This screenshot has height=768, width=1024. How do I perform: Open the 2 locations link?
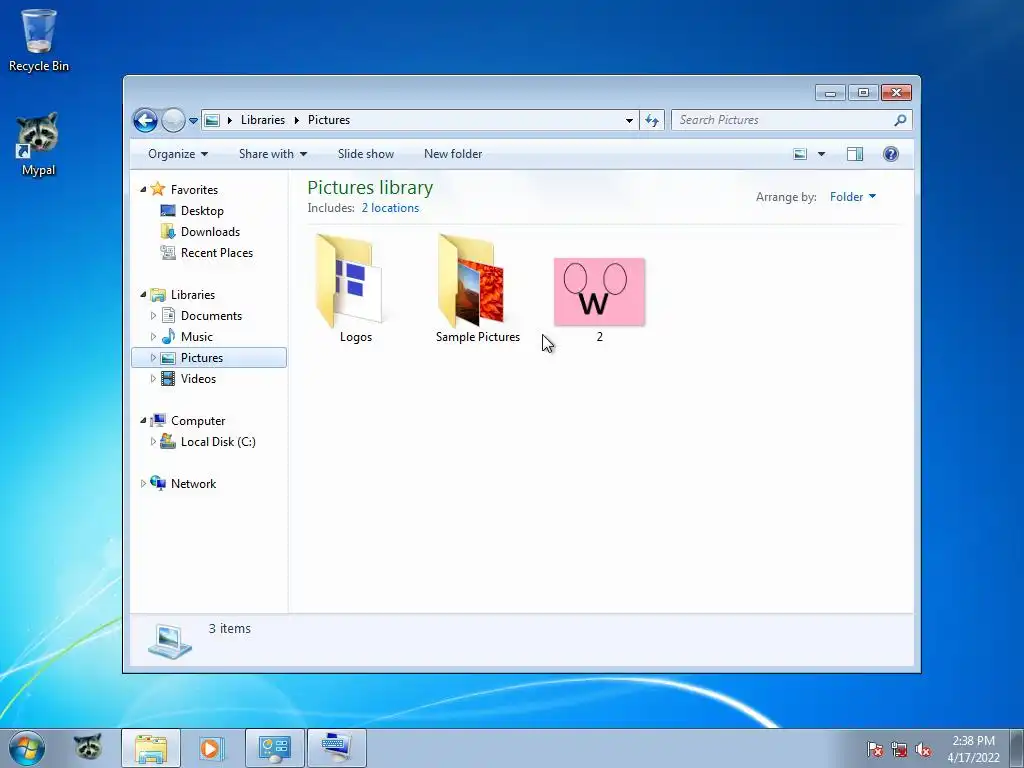coord(391,208)
